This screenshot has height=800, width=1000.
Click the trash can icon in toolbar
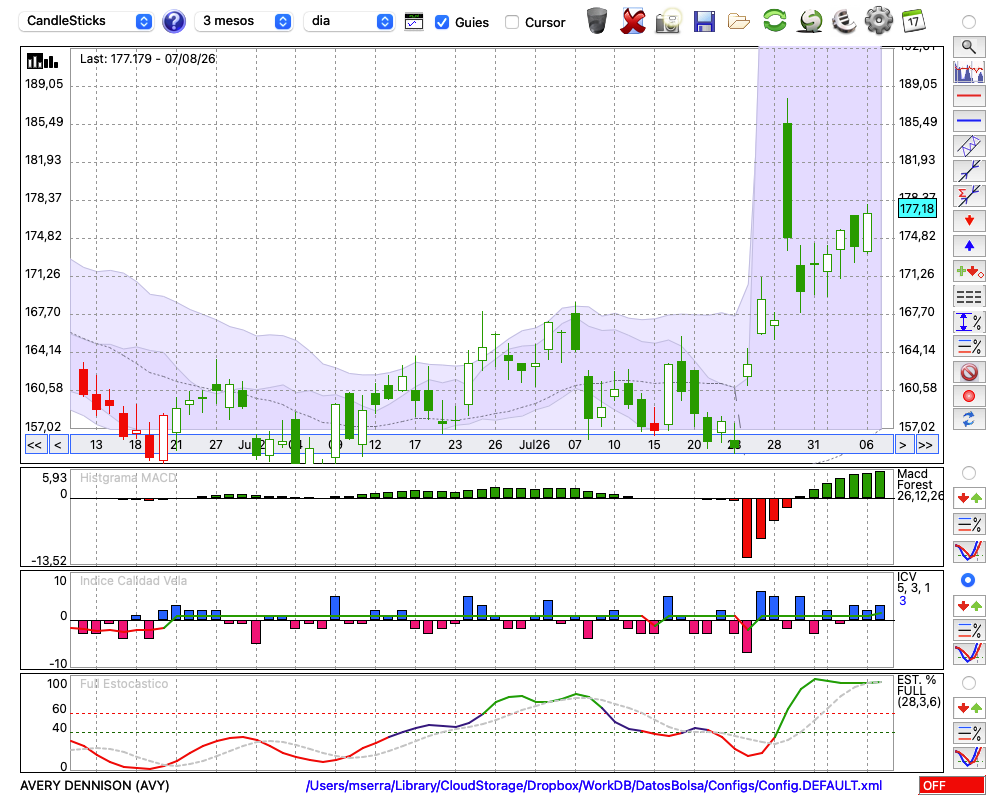(597, 21)
